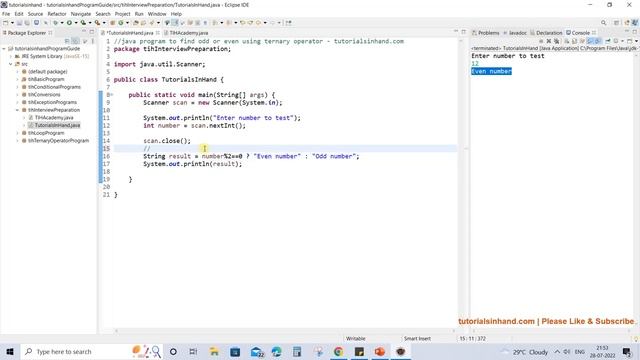Click Remove All Terminated Launches icon
This screenshot has height=360, width=640.
(556, 41)
